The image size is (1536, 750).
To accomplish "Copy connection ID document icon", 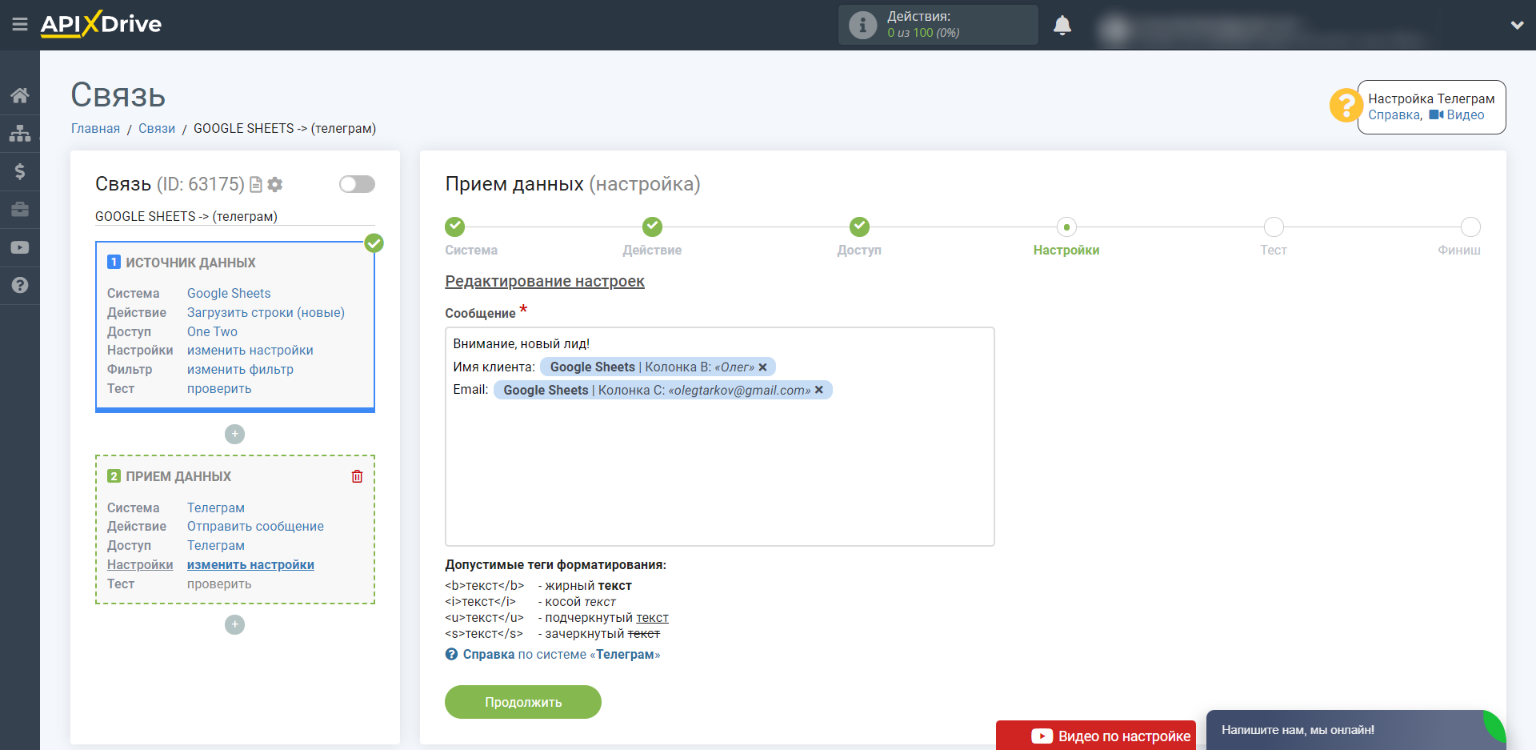I will 256,184.
